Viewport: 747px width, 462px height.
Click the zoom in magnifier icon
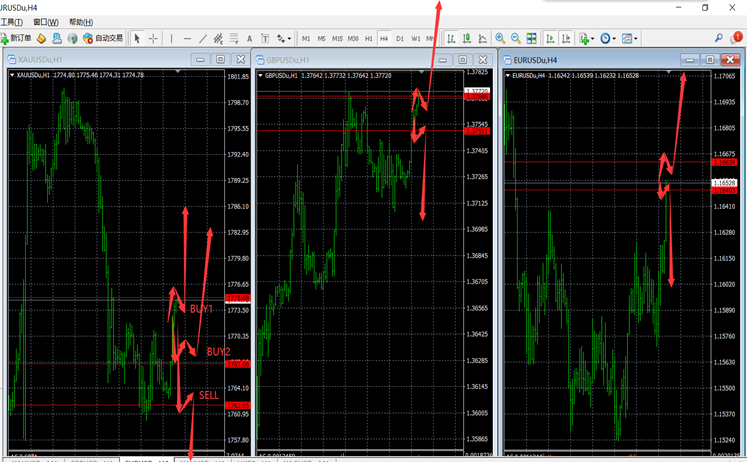point(500,38)
